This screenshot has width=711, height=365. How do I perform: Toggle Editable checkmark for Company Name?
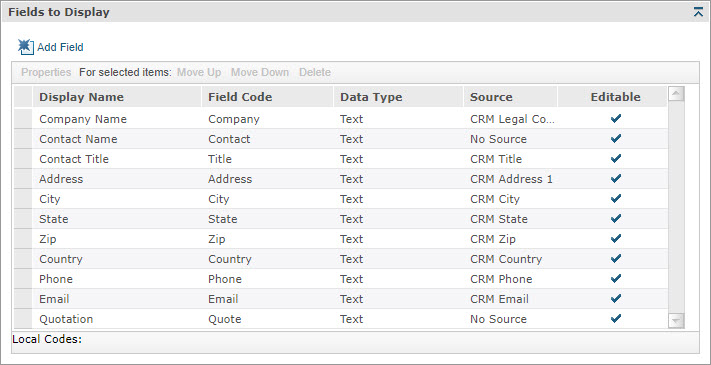pos(615,119)
